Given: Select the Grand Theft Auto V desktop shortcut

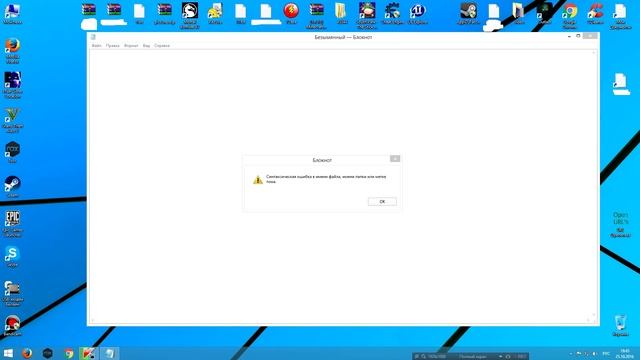Looking at the screenshot, I should click(x=12, y=120).
